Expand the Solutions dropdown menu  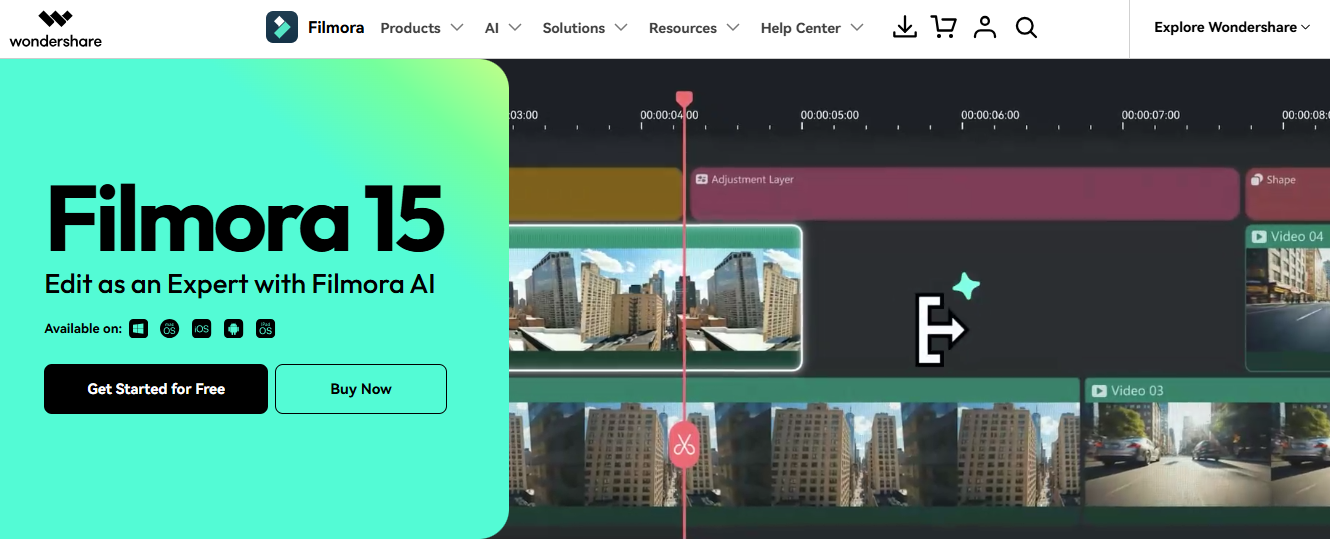[585, 28]
